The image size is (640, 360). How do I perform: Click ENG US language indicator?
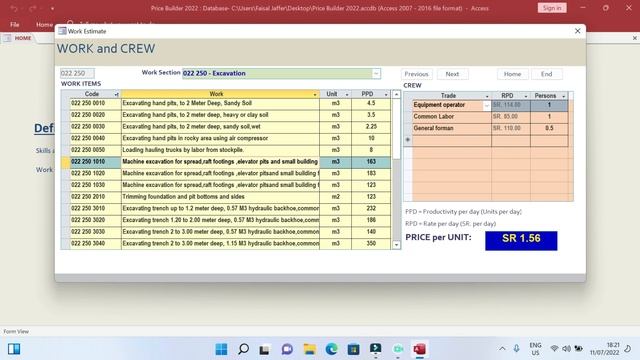(535, 349)
